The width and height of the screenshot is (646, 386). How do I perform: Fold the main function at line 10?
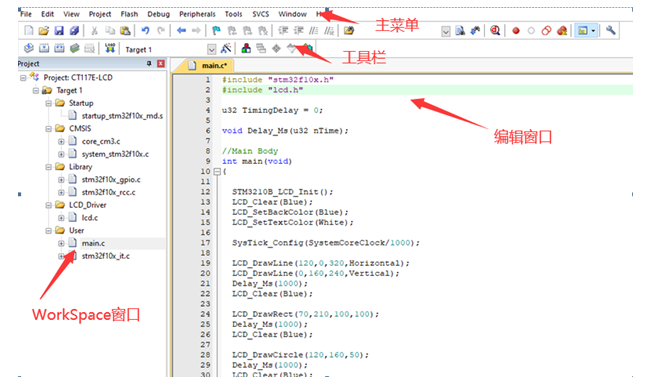(217, 172)
